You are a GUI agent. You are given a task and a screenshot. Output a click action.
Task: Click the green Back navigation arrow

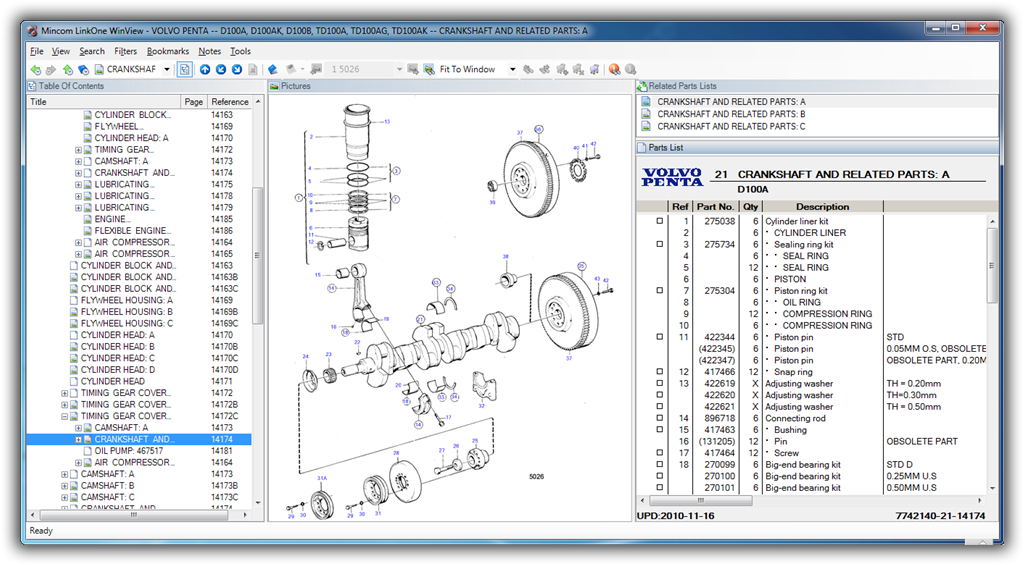click(35, 69)
